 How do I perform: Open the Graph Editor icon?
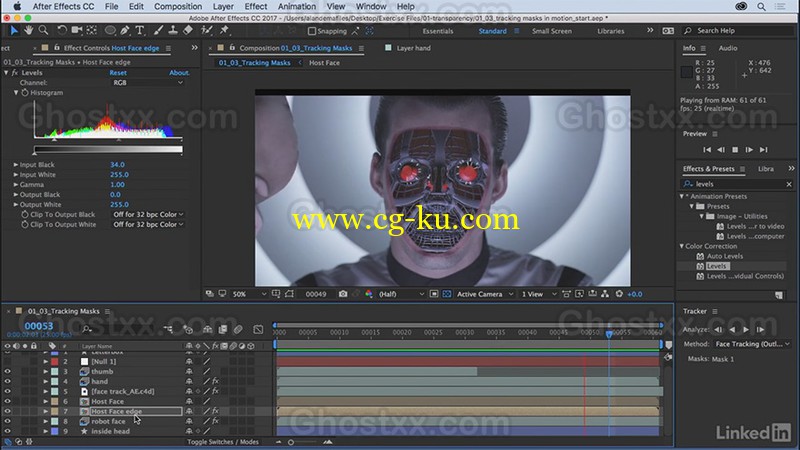click(x=258, y=330)
